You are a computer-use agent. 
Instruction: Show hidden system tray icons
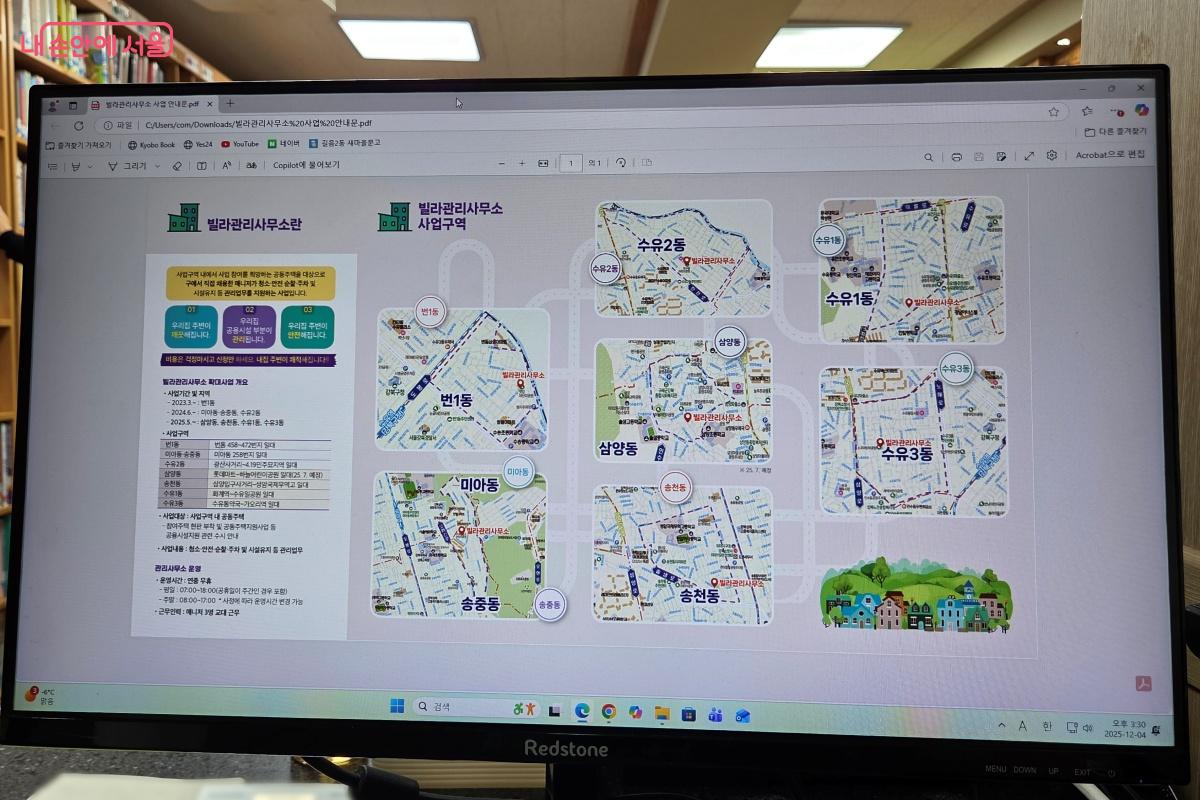1002,725
